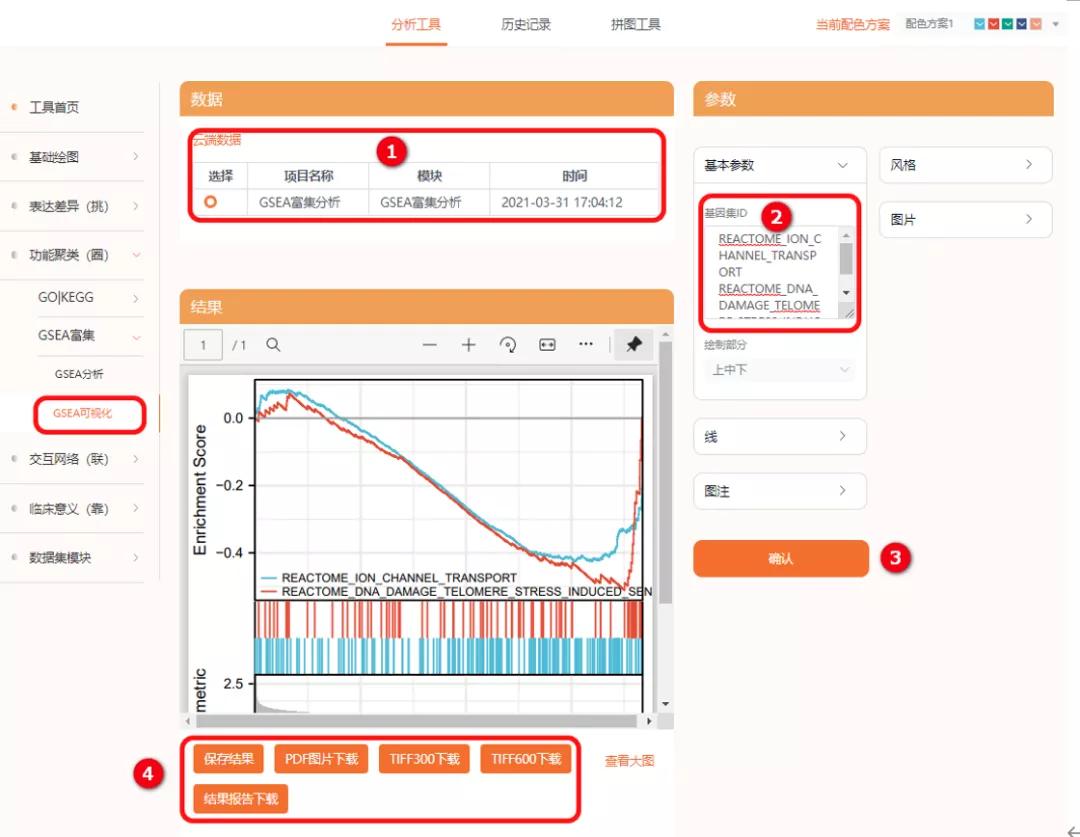Open the 基本参数 parameter dropdown
The width and height of the screenshot is (1080, 837).
pyautogui.click(x=779, y=165)
